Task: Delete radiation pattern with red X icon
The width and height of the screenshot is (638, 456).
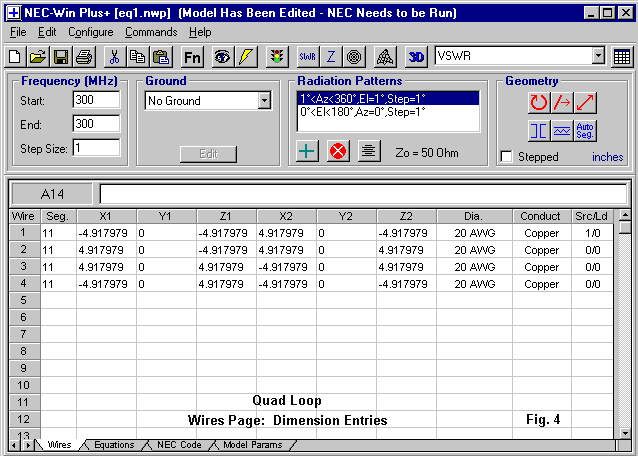Action: [x=338, y=151]
